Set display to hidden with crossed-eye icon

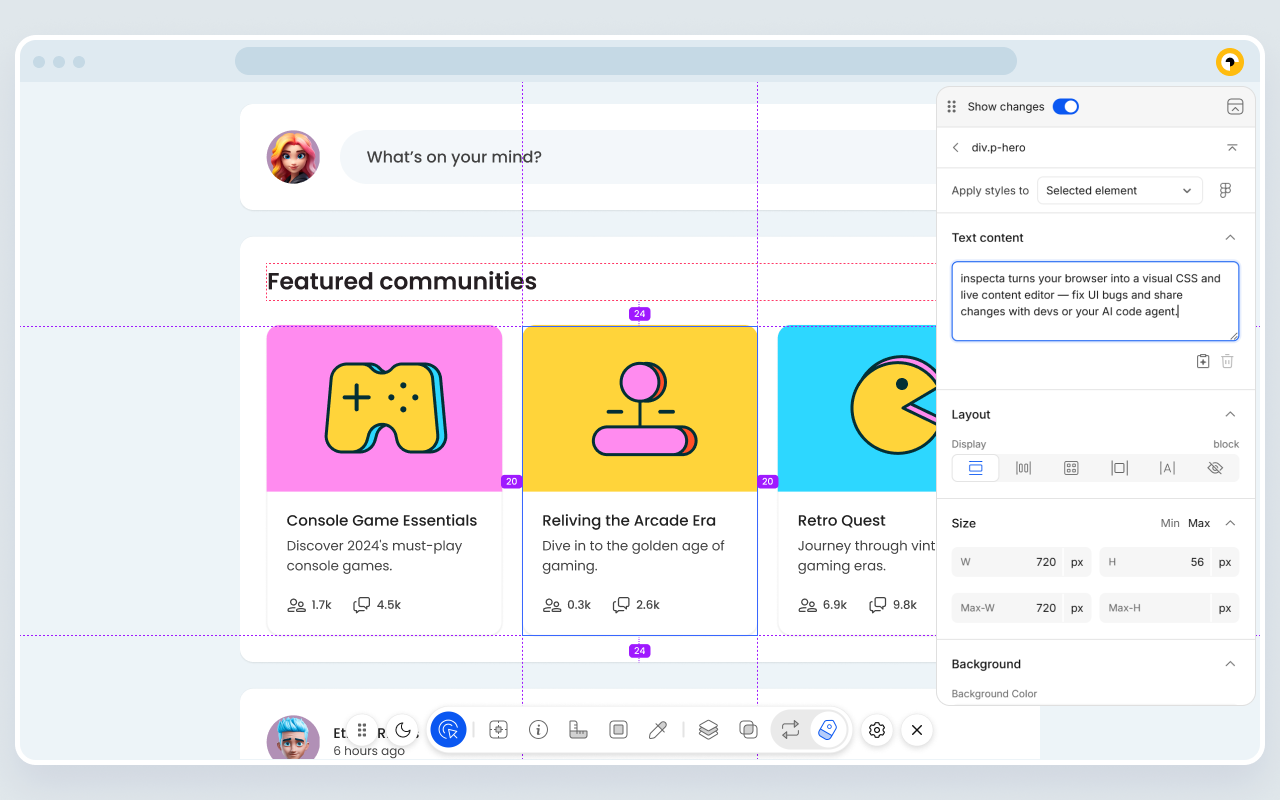(1215, 468)
